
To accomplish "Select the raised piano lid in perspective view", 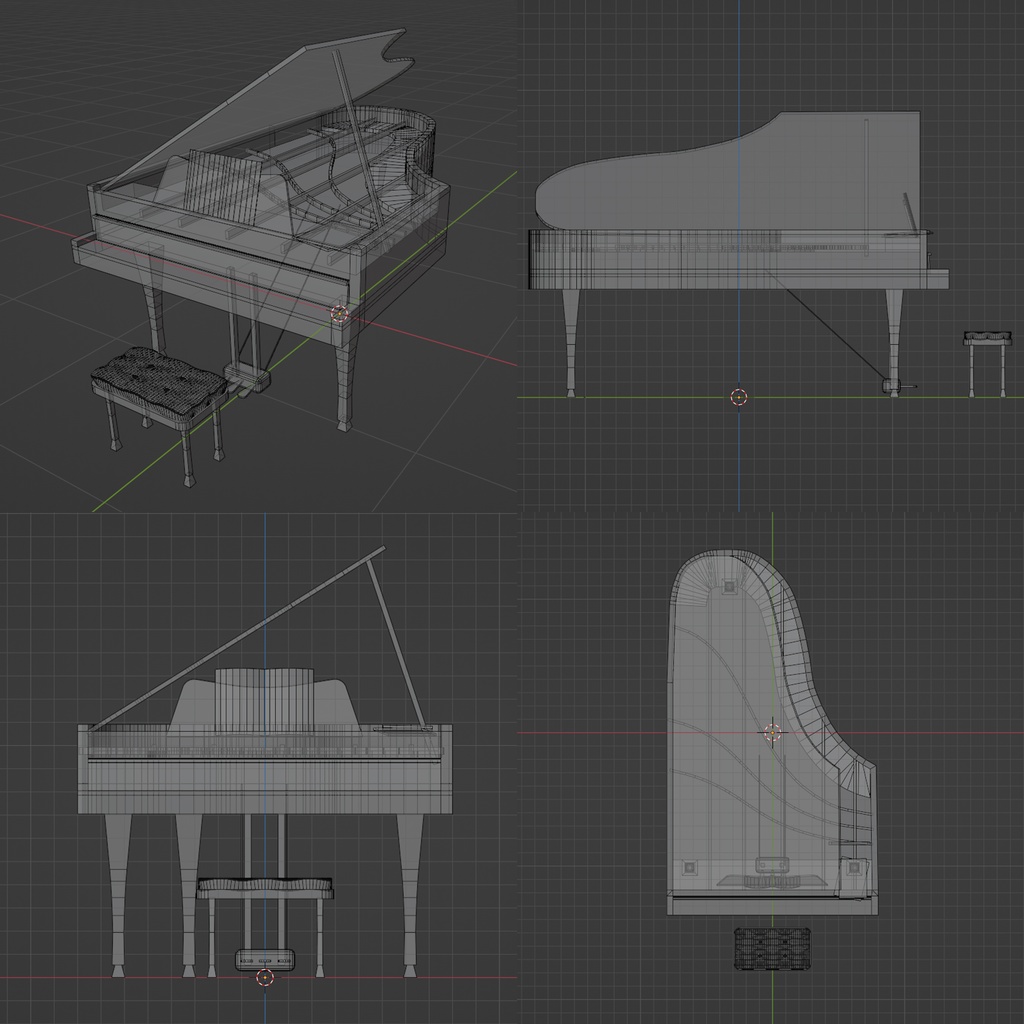I will click(x=261, y=111).
